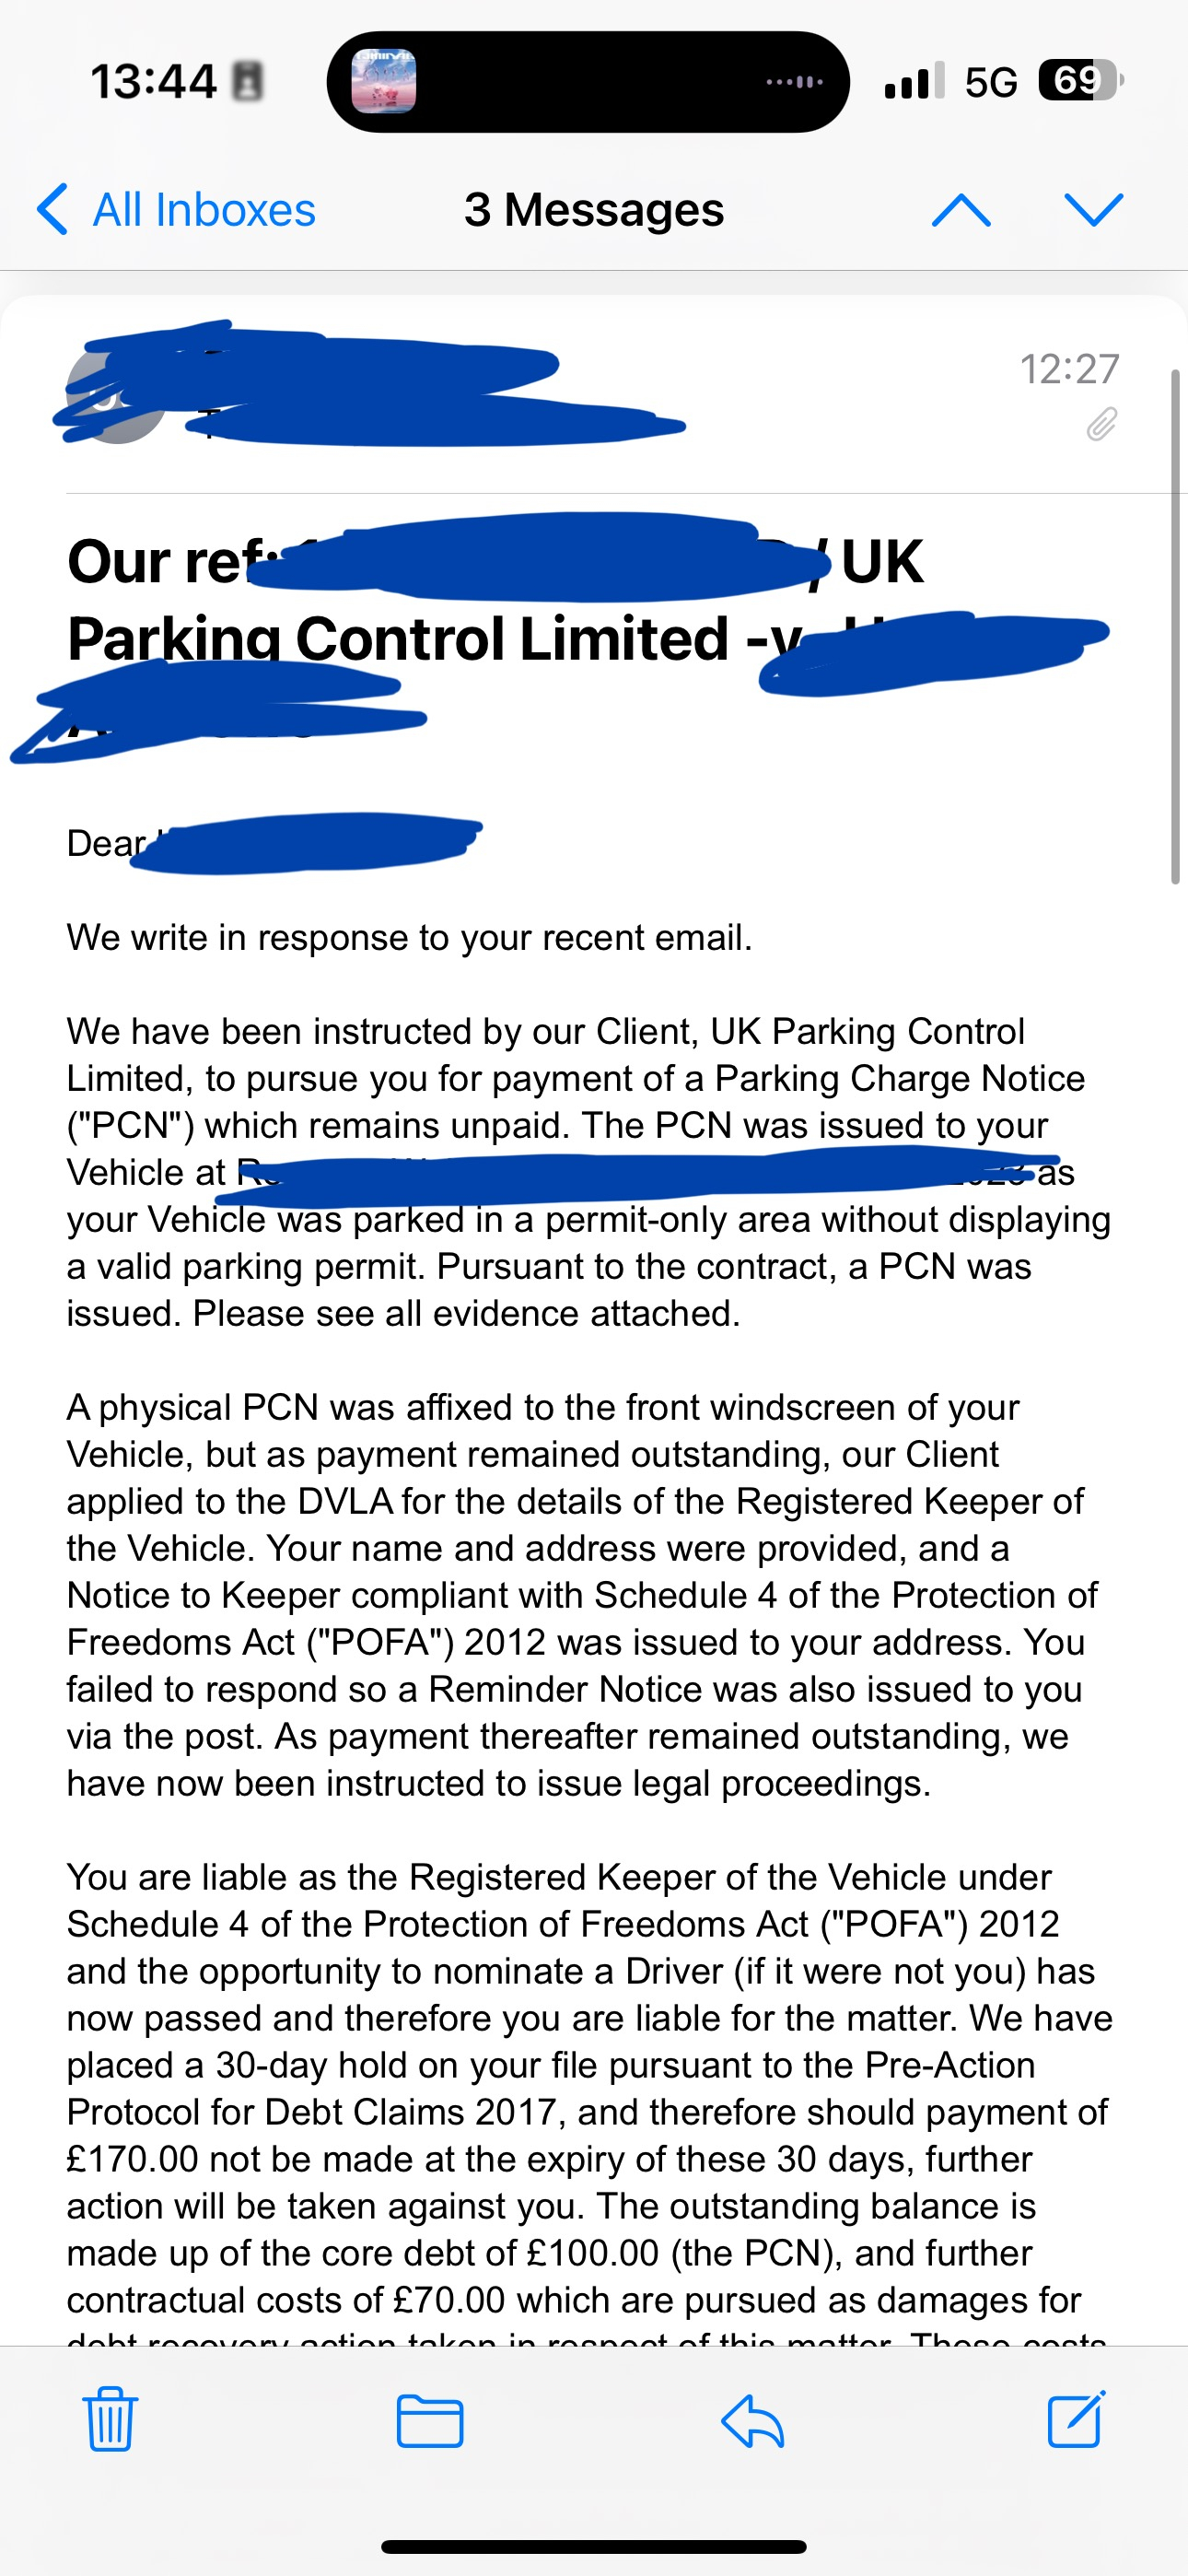This screenshot has height=2576, width=1188.
Task: Tap the 13:44 status bar clock
Action: click(x=153, y=81)
